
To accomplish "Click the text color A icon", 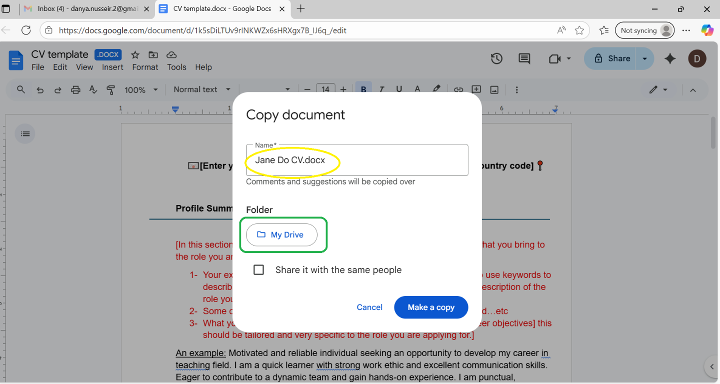I will pos(417,90).
